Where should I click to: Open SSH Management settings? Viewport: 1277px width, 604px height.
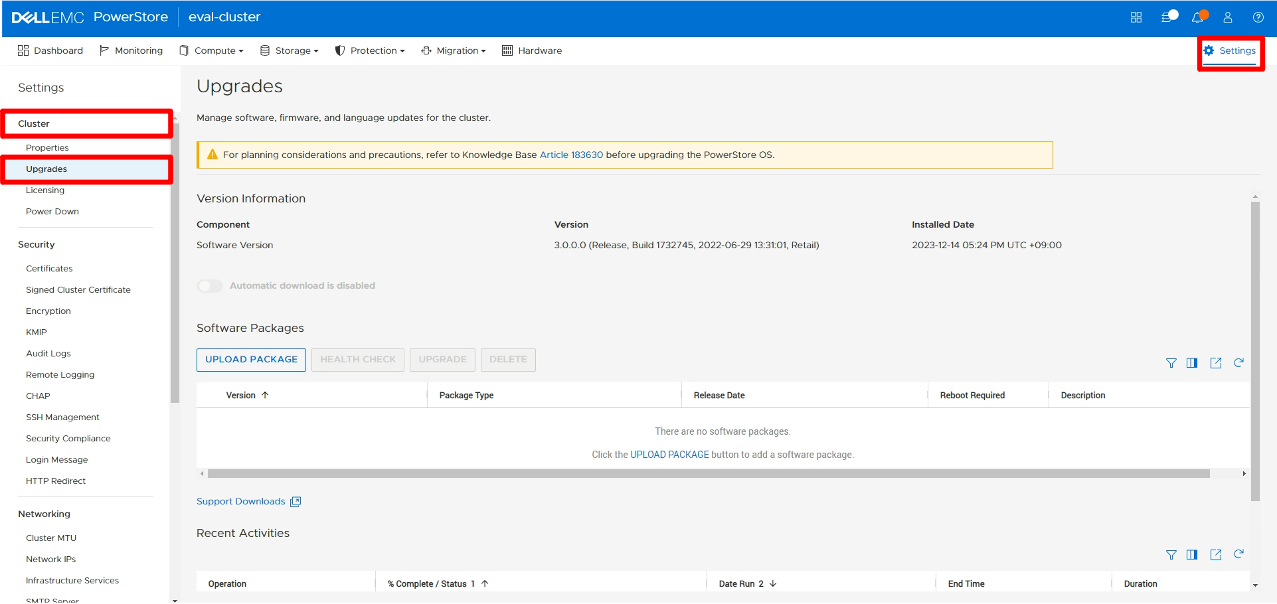point(63,417)
